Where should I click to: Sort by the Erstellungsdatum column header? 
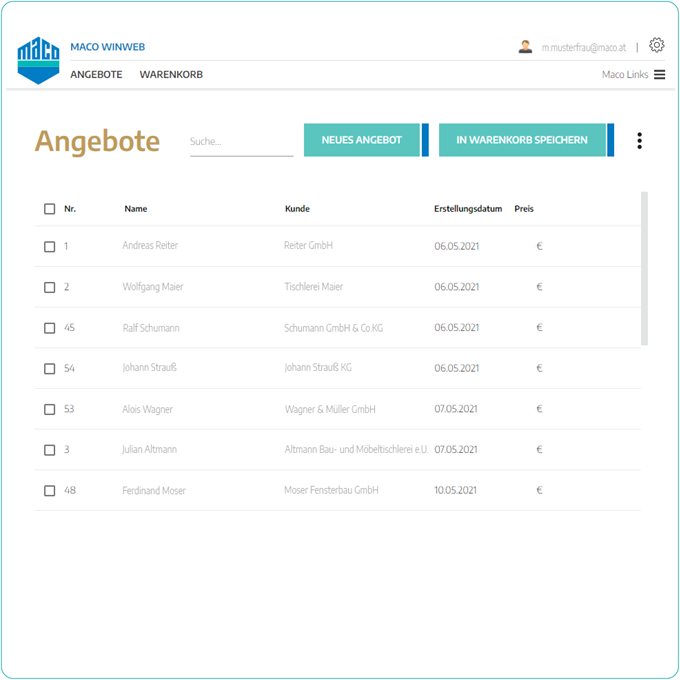pos(467,209)
